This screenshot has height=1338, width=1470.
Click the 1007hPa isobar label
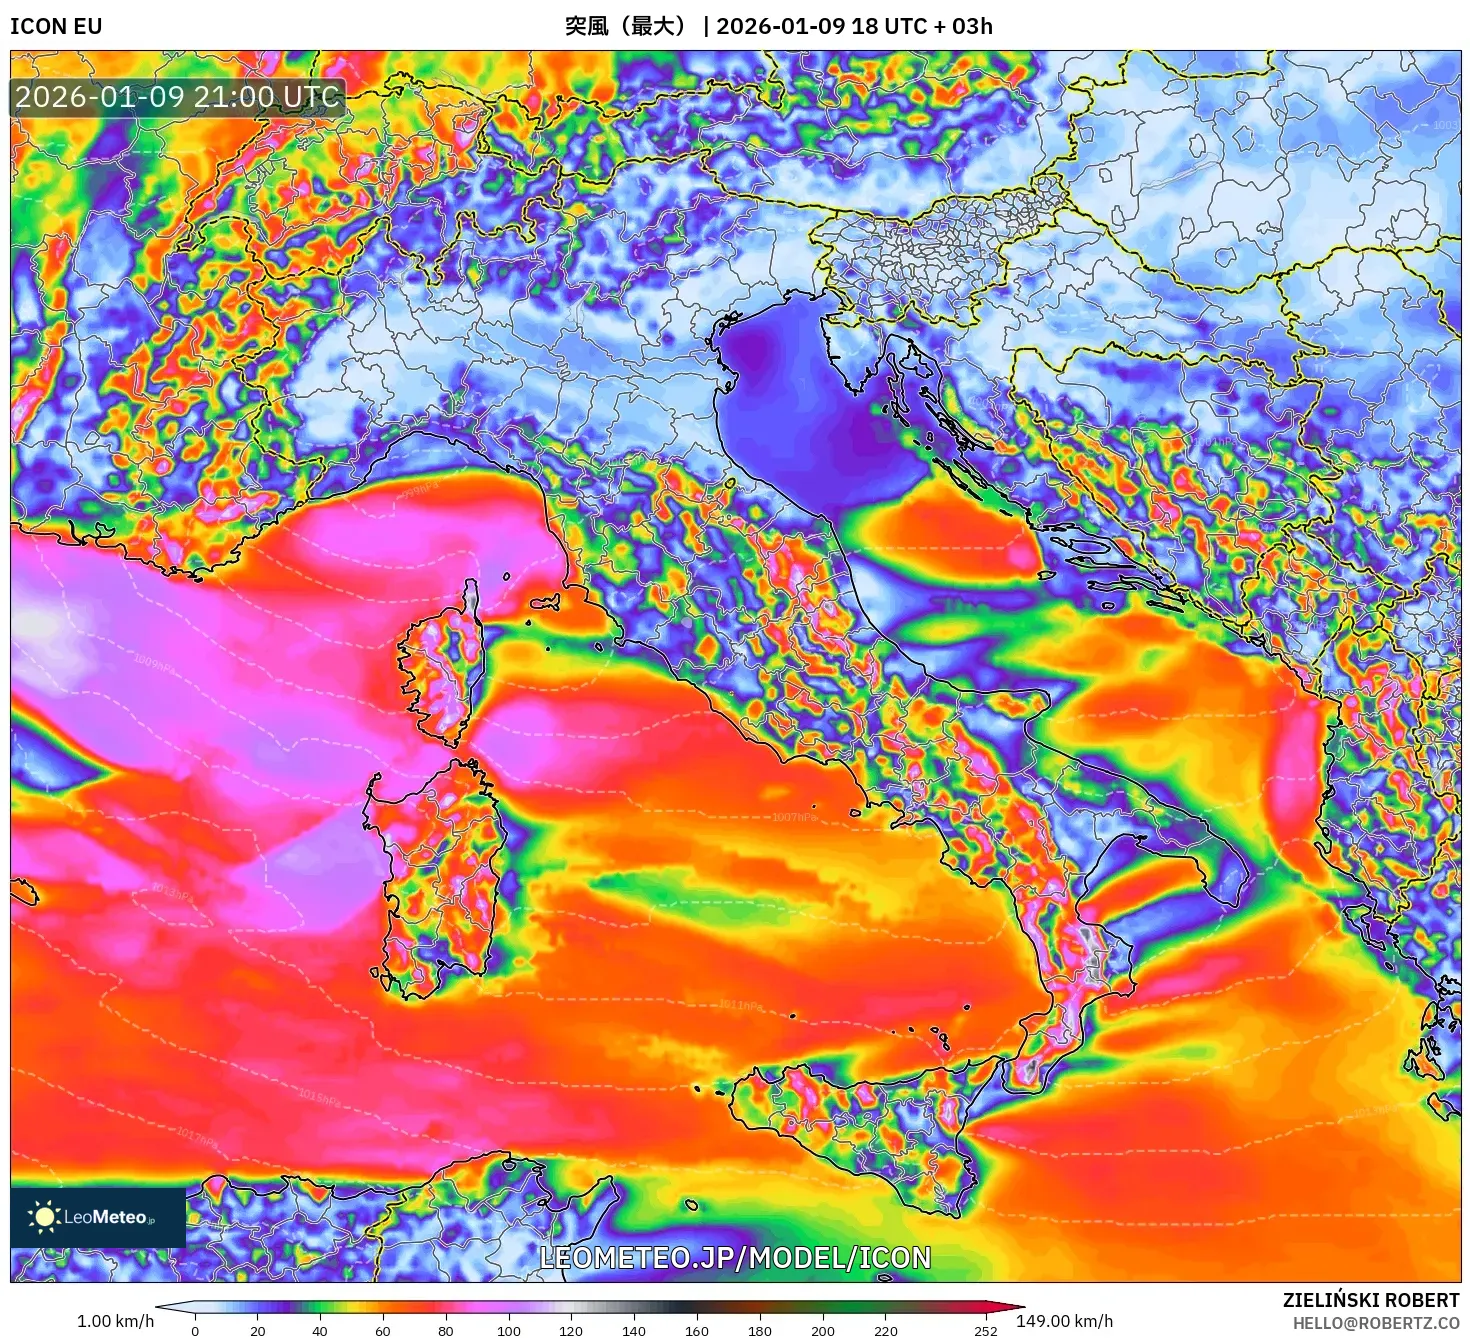794,818
